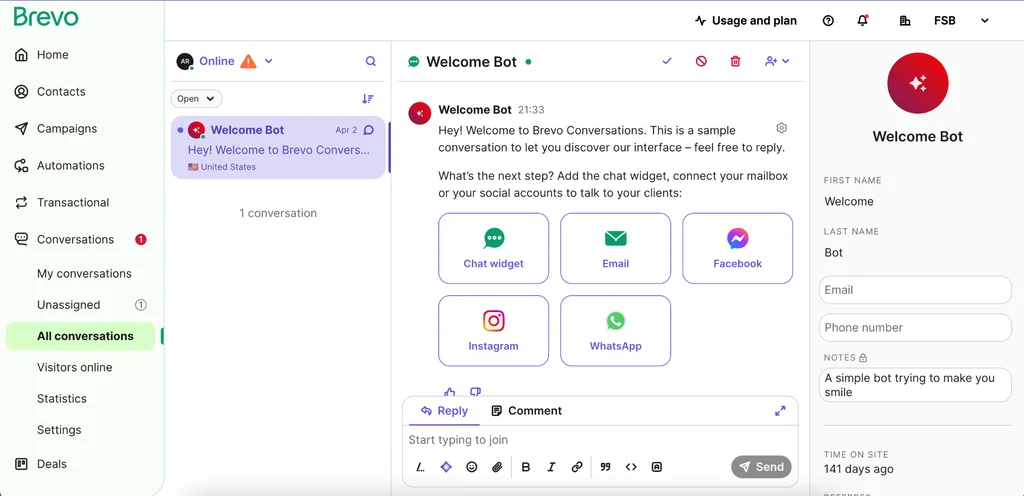Screen dimensions: 1024x496
Task: Click the Start typing to join field
Action: coord(600,440)
